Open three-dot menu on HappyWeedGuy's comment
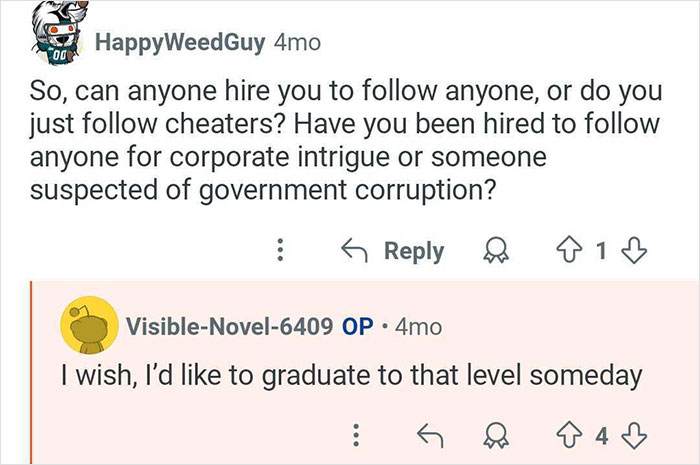 click(x=282, y=252)
